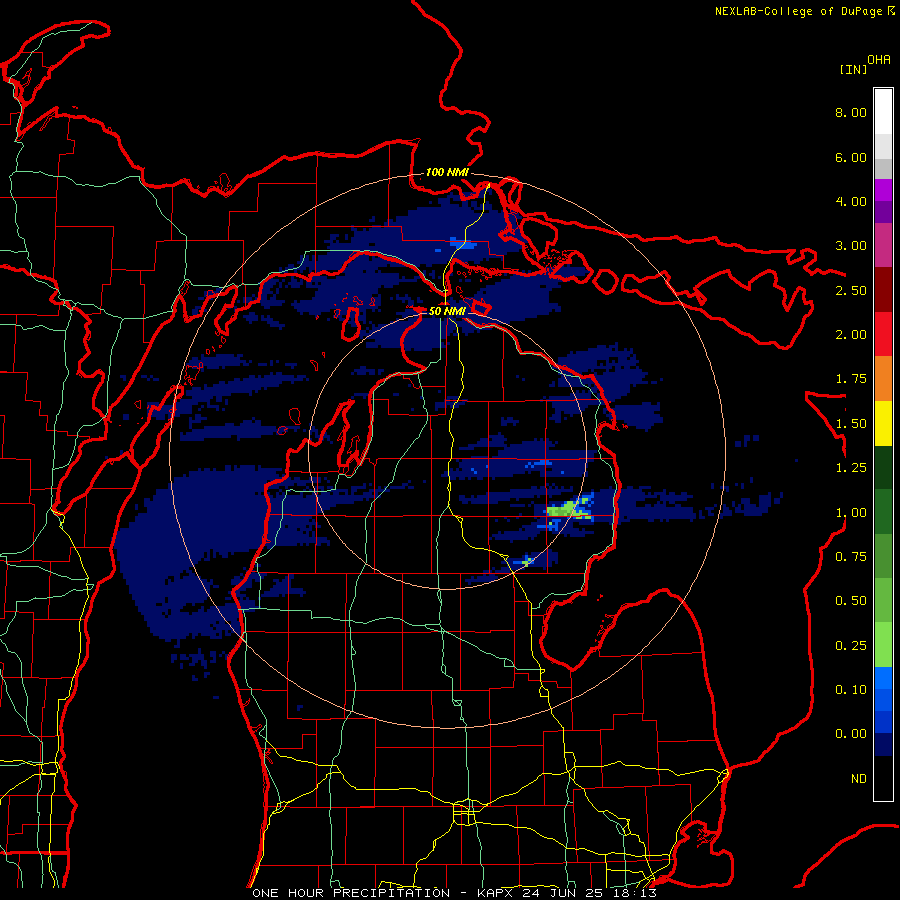The width and height of the screenshot is (900, 900).
Task: Select the white color swatch atop the legend
Action: coord(883,112)
